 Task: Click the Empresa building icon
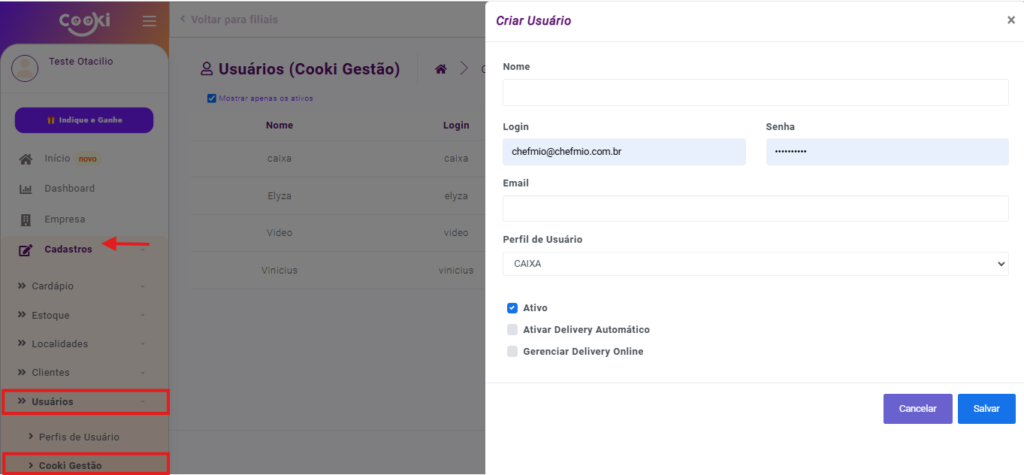pos(26,219)
